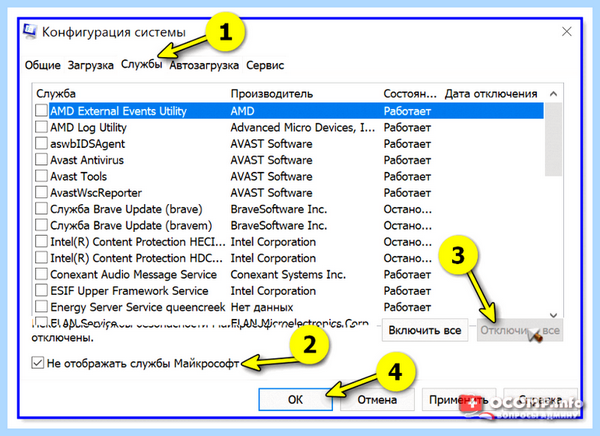
Task: Click the scrollbar down arrow in services list
Action: coord(553,315)
